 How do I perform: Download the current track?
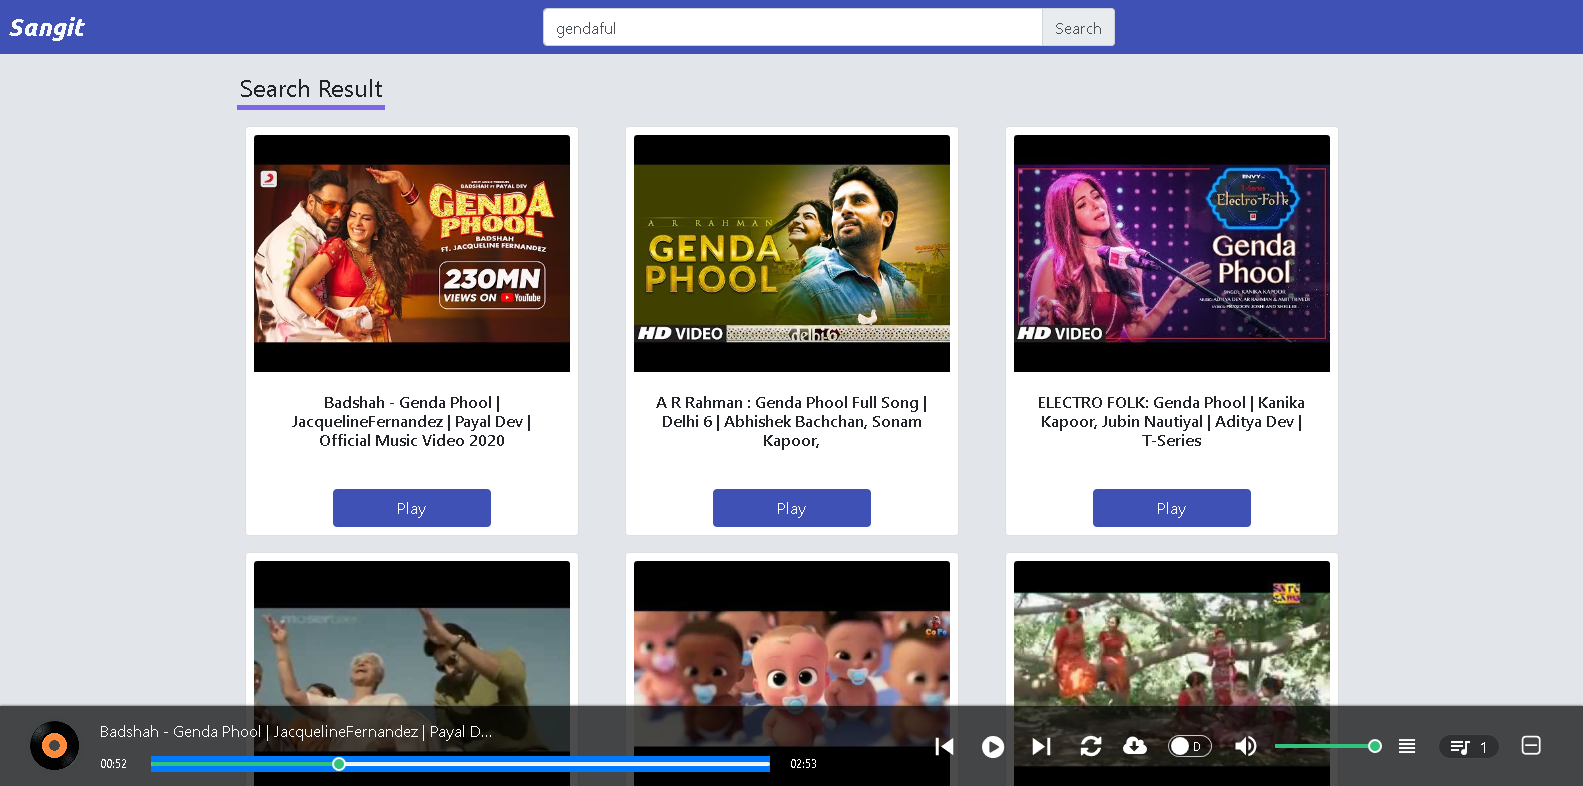coord(1135,746)
